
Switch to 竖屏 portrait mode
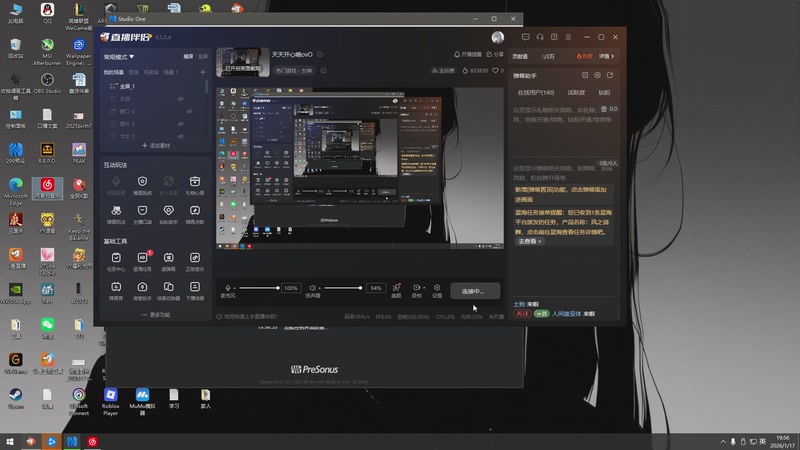pyautogui.click(x=203, y=57)
